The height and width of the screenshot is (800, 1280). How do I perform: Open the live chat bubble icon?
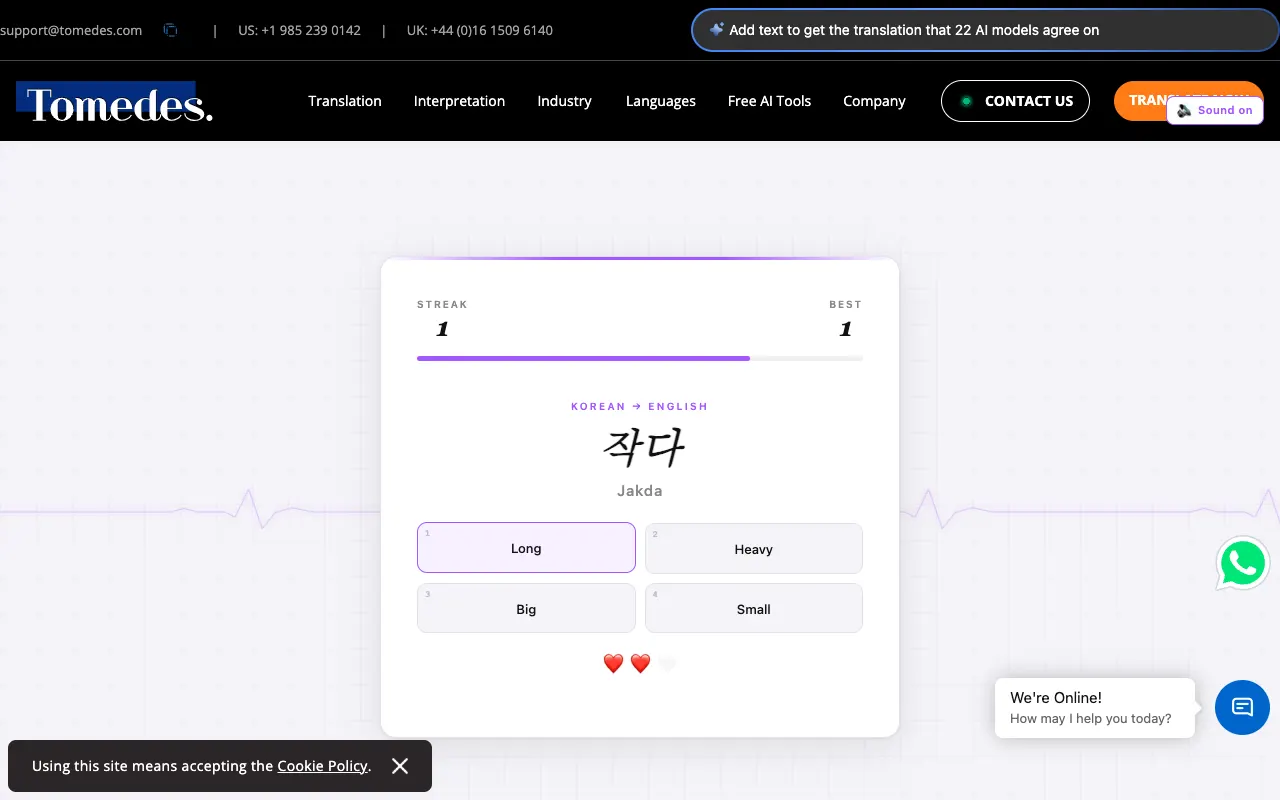click(1242, 707)
